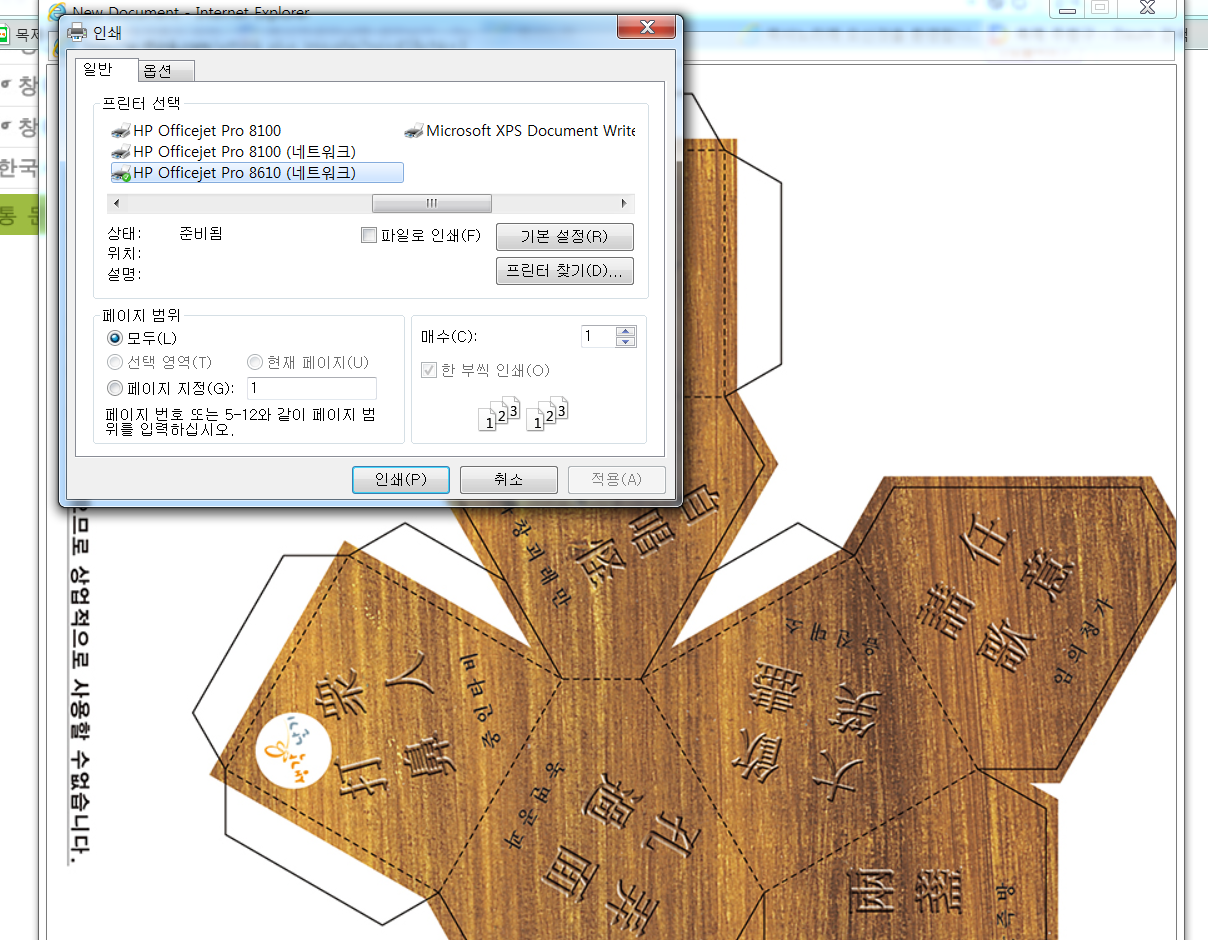This screenshot has width=1208, height=940.
Task: Select the HP Officejet Pro 8100 printer icon
Action: [120, 131]
